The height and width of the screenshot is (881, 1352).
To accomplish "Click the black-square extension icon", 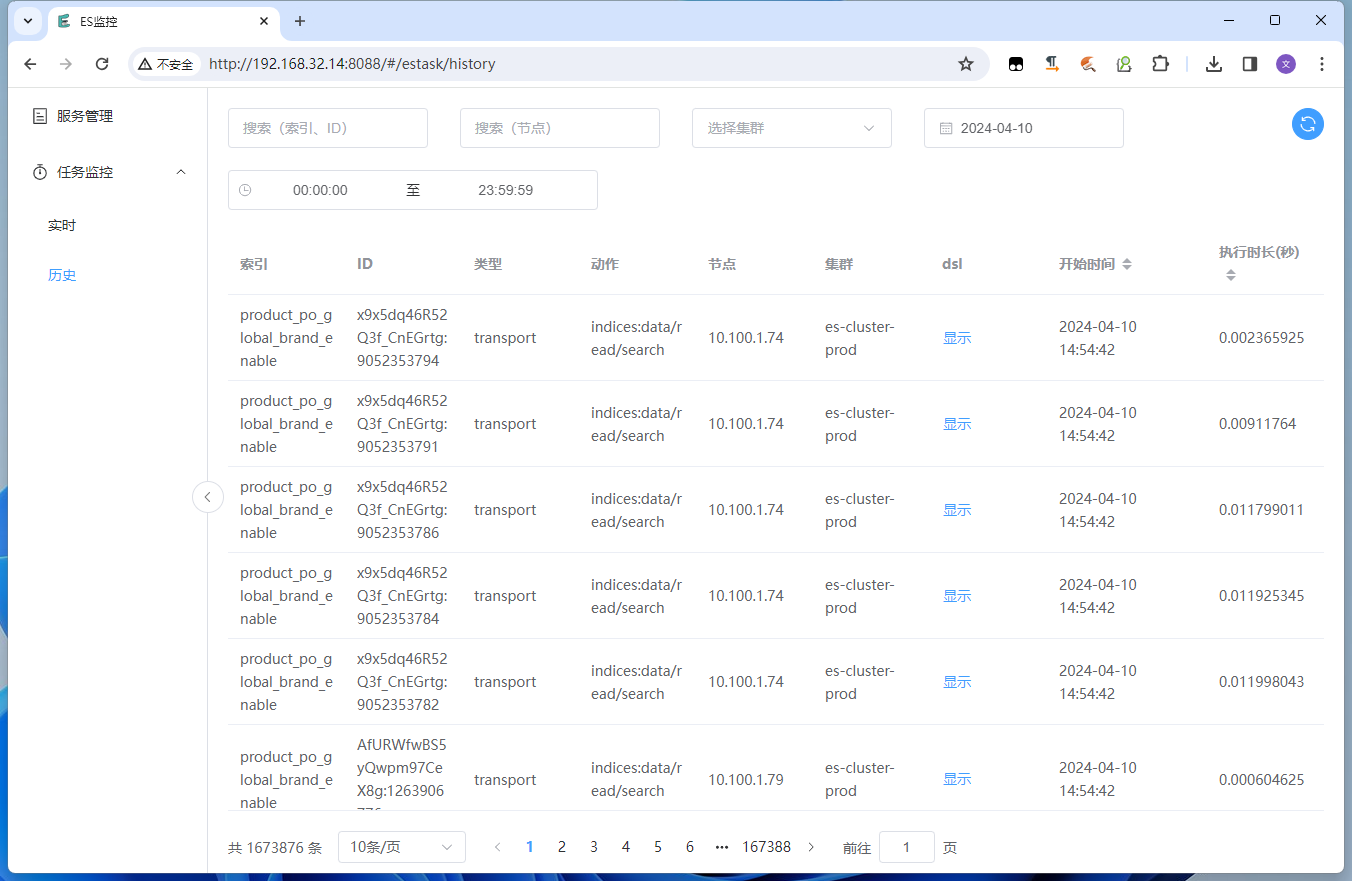I will click(1016, 64).
